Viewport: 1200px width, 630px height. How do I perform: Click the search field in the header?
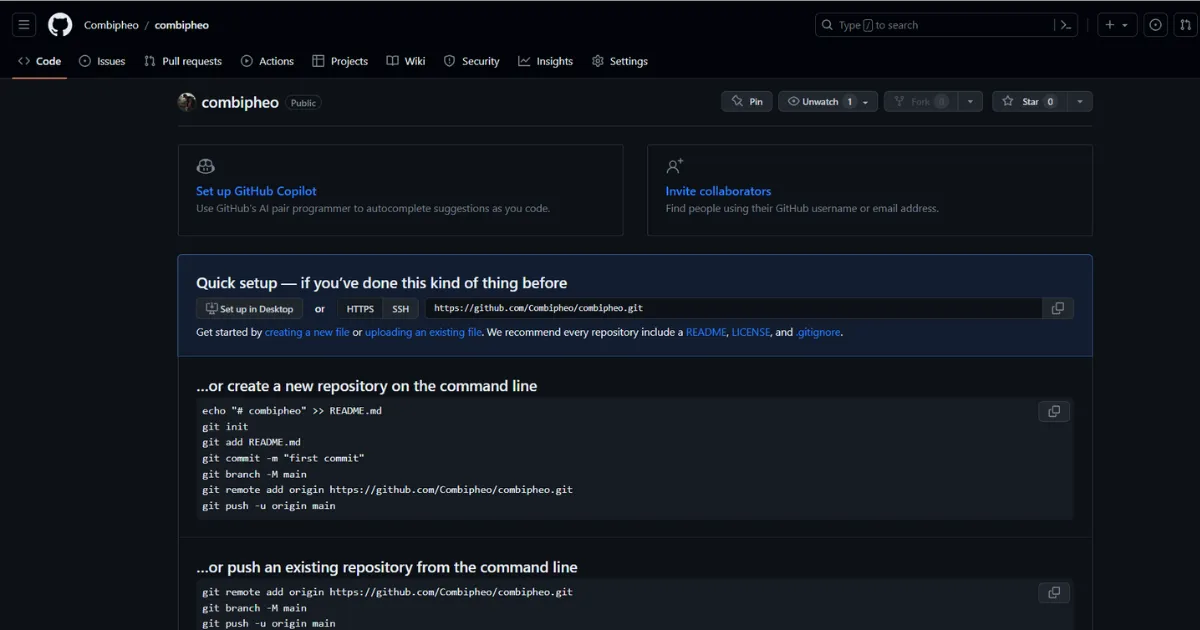930,24
